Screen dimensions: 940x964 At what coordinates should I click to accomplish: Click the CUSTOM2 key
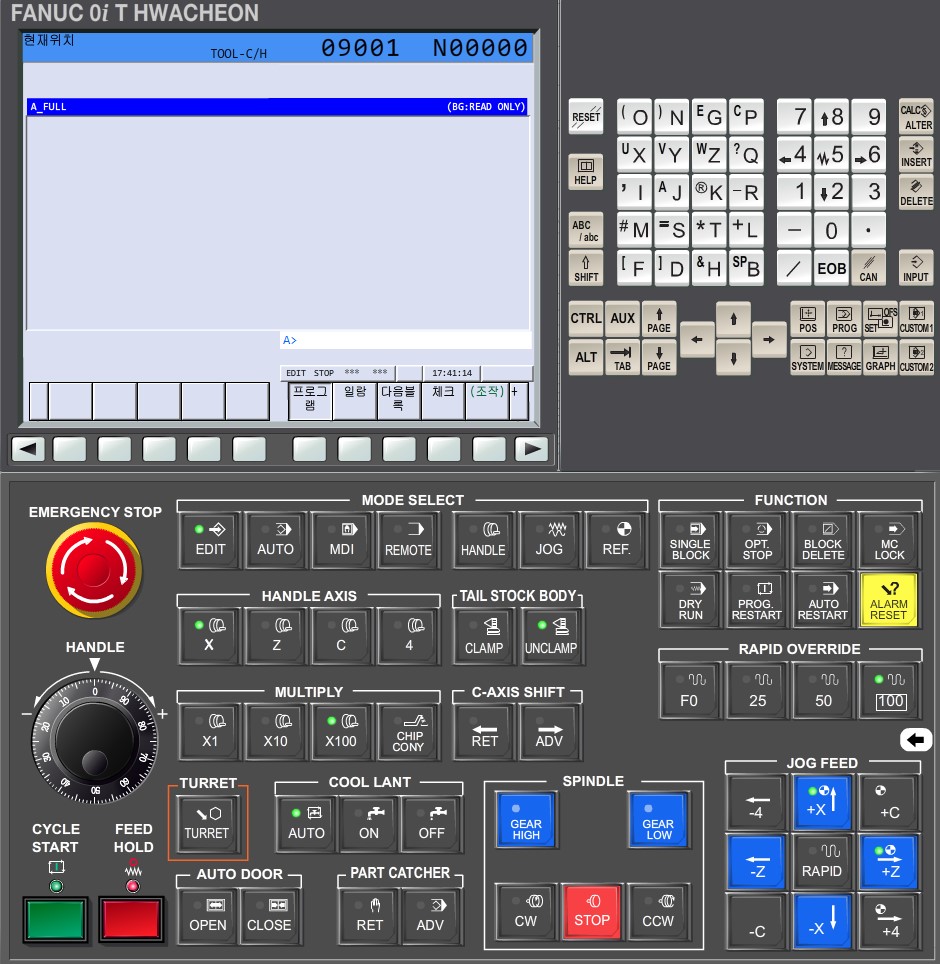coord(916,357)
